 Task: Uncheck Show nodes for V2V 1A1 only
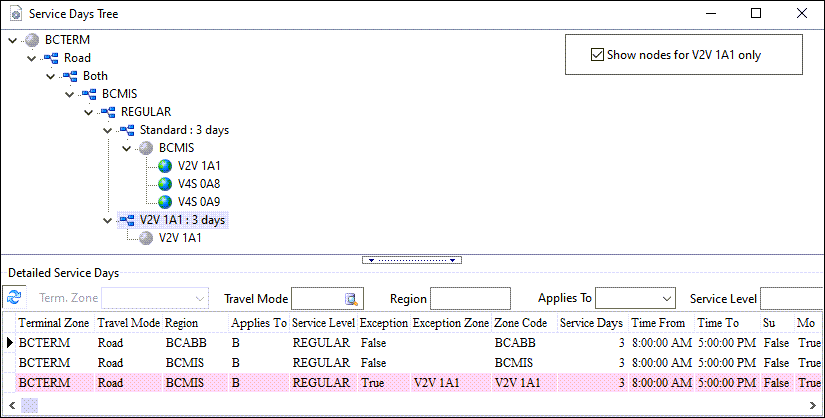(598, 55)
